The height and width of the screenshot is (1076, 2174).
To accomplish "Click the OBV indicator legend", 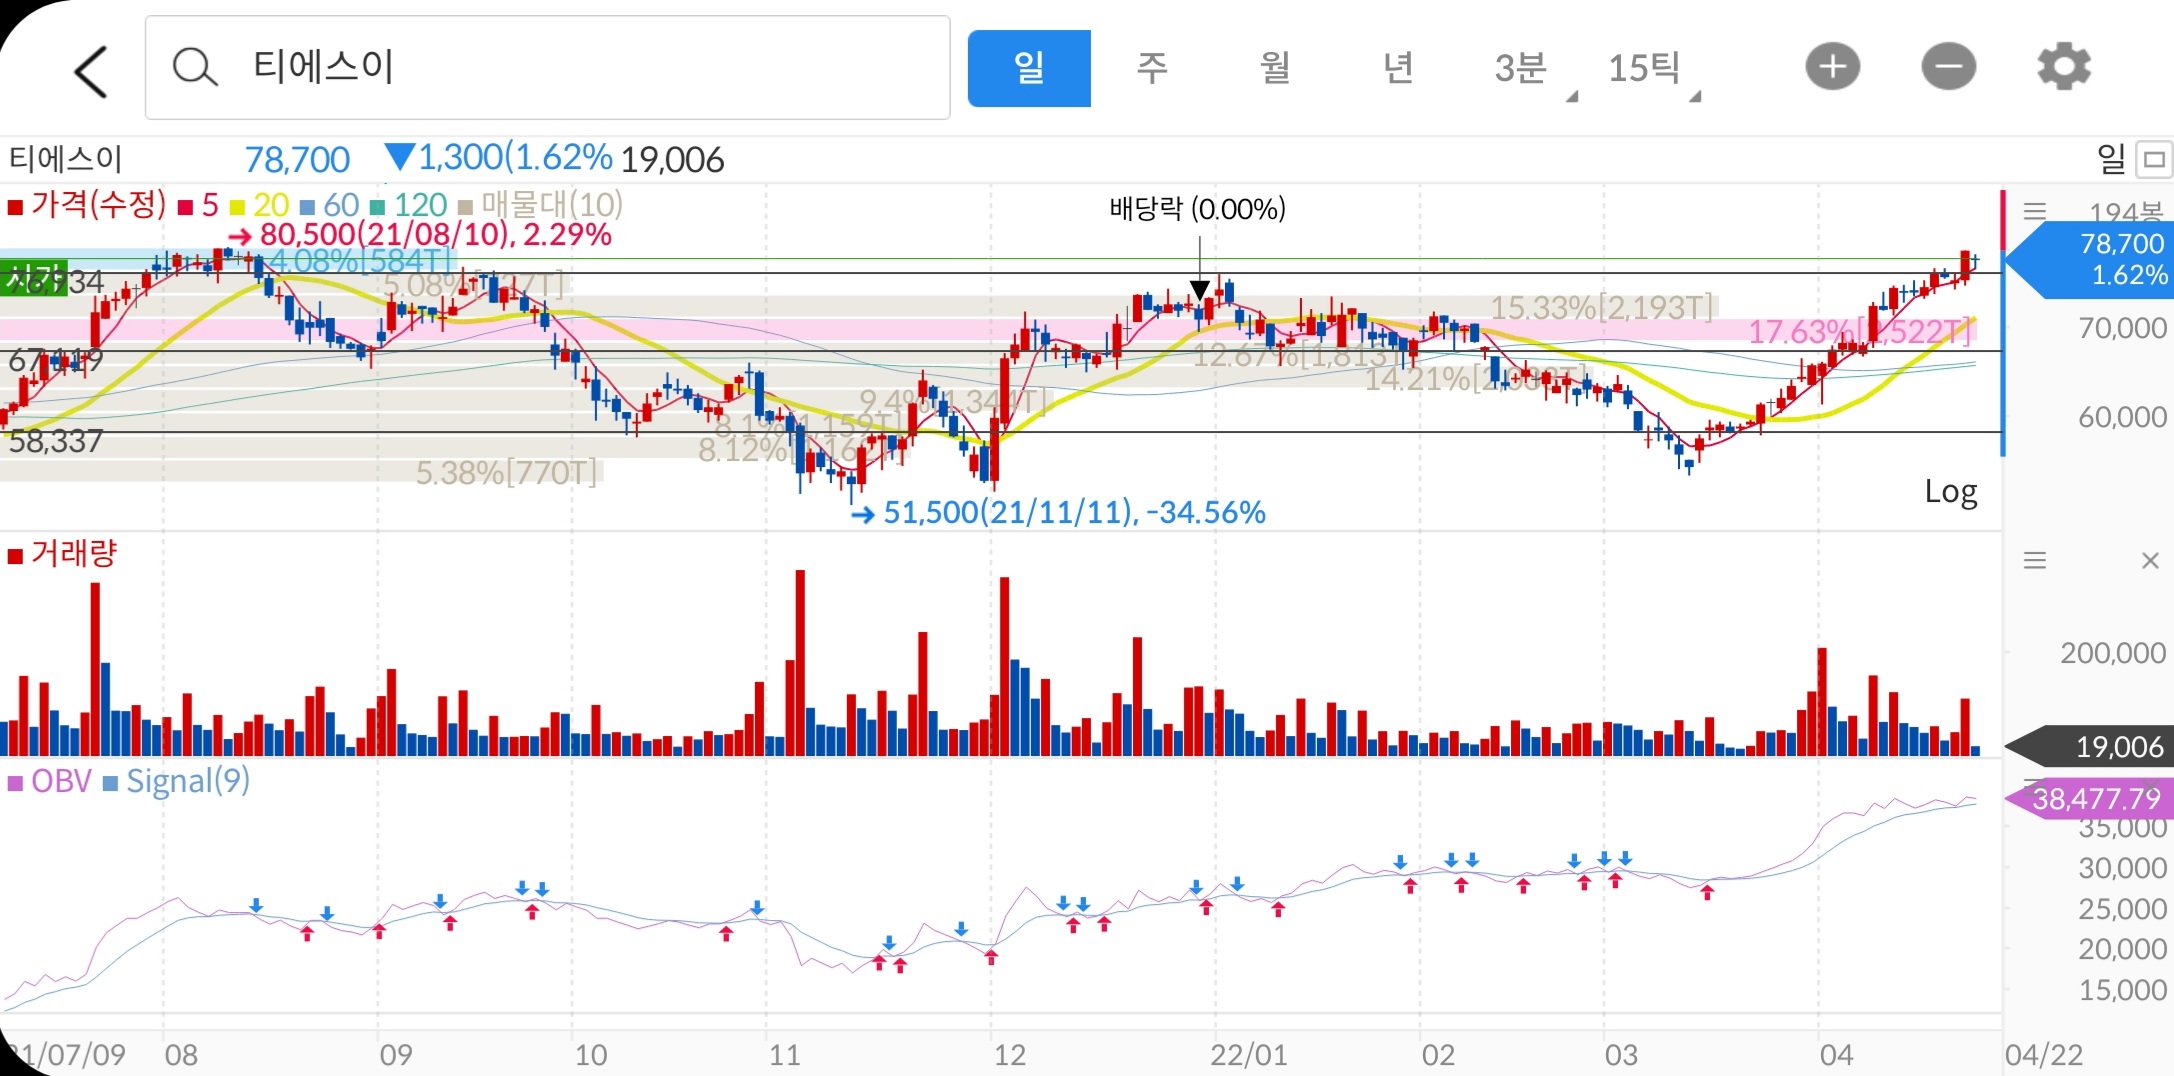I will click(50, 781).
